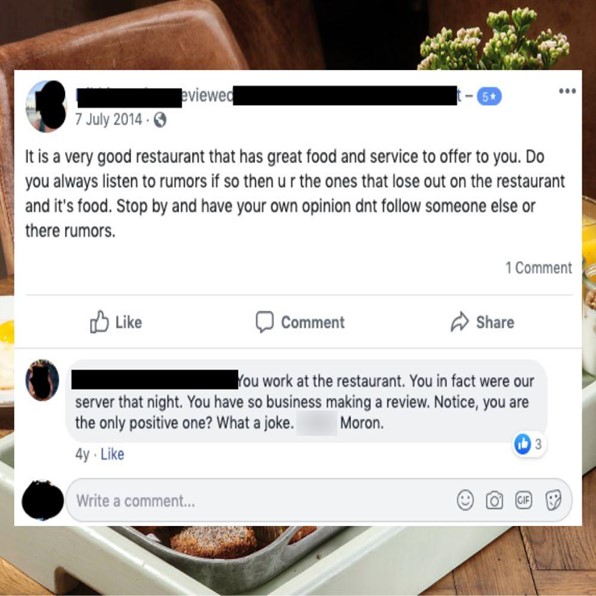Click the speech bubble comment icon
The width and height of the screenshot is (596, 596).
265,322
